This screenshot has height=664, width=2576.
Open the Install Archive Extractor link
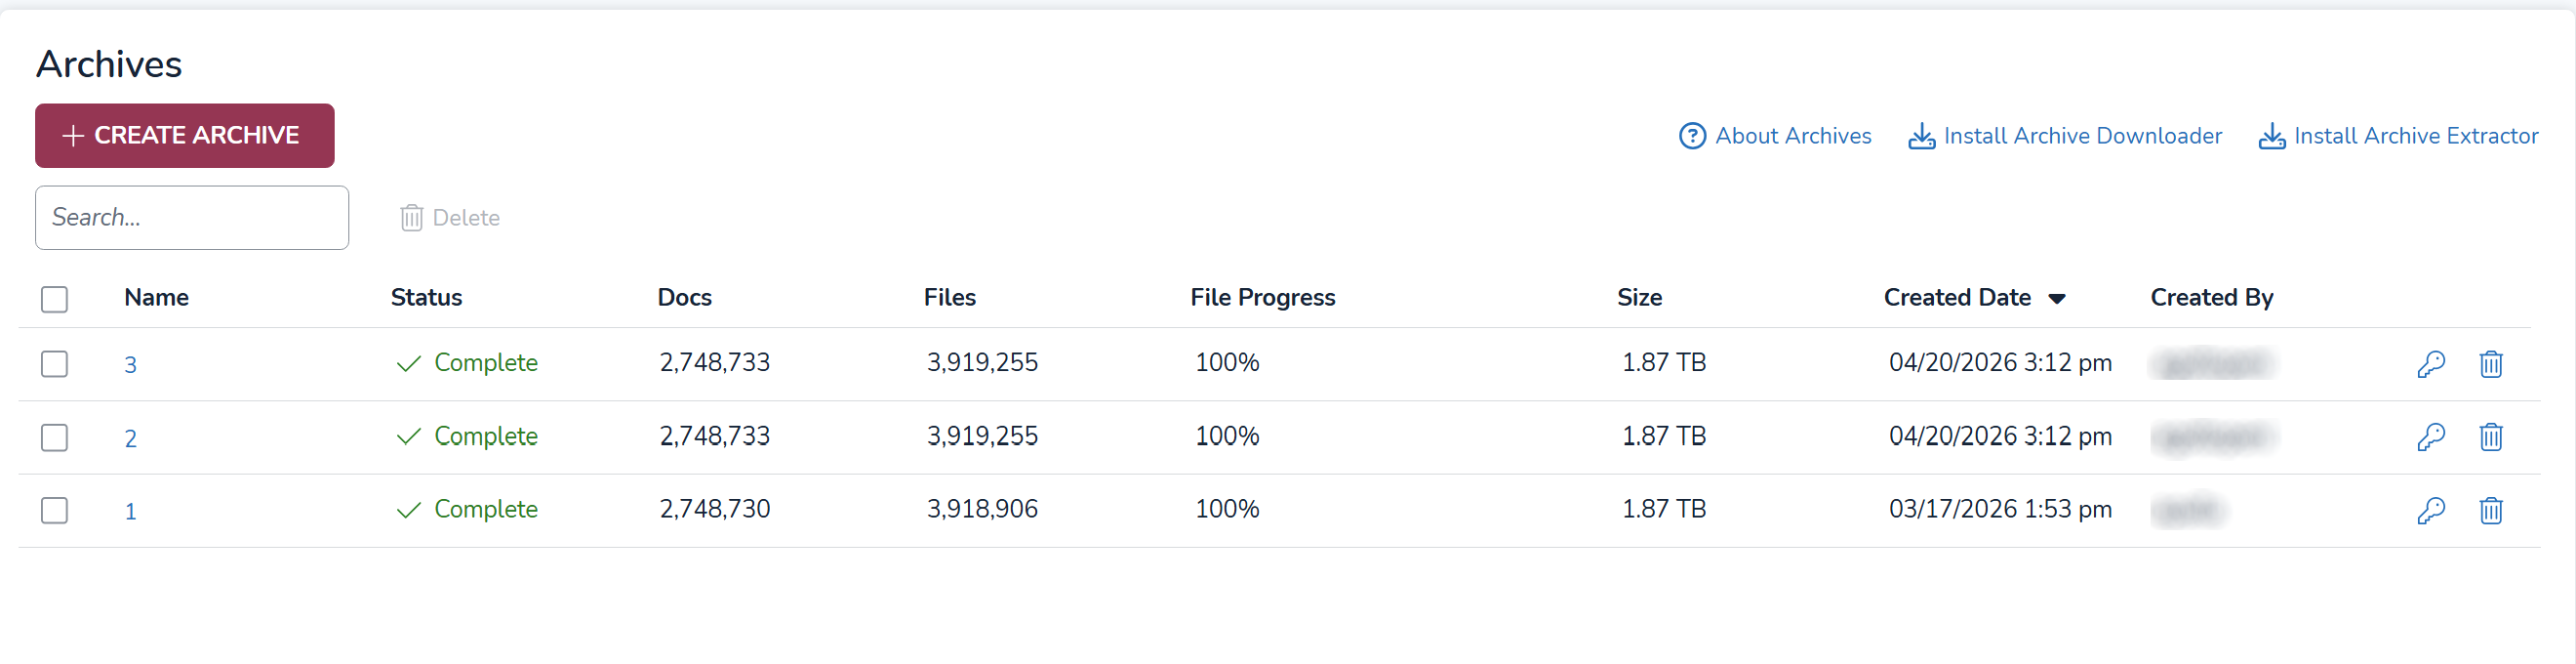click(x=2415, y=136)
